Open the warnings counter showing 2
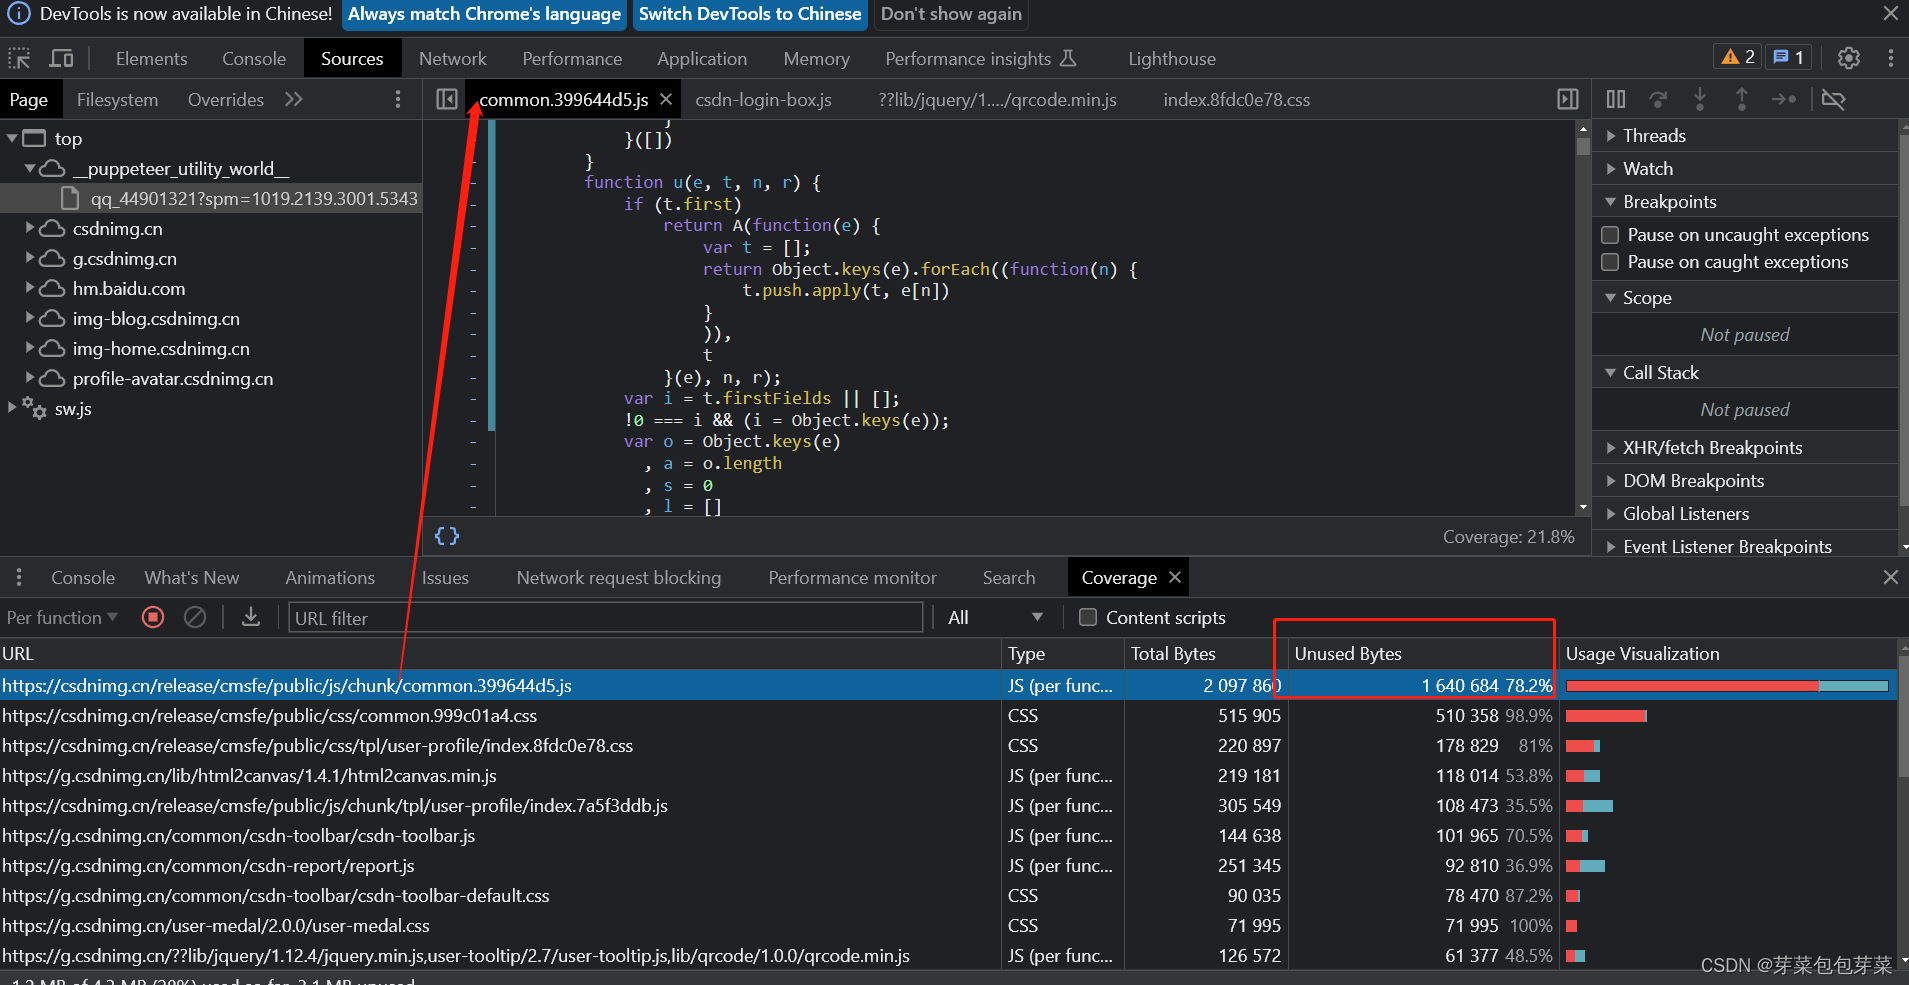The width and height of the screenshot is (1909, 985). coord(1738,57)
